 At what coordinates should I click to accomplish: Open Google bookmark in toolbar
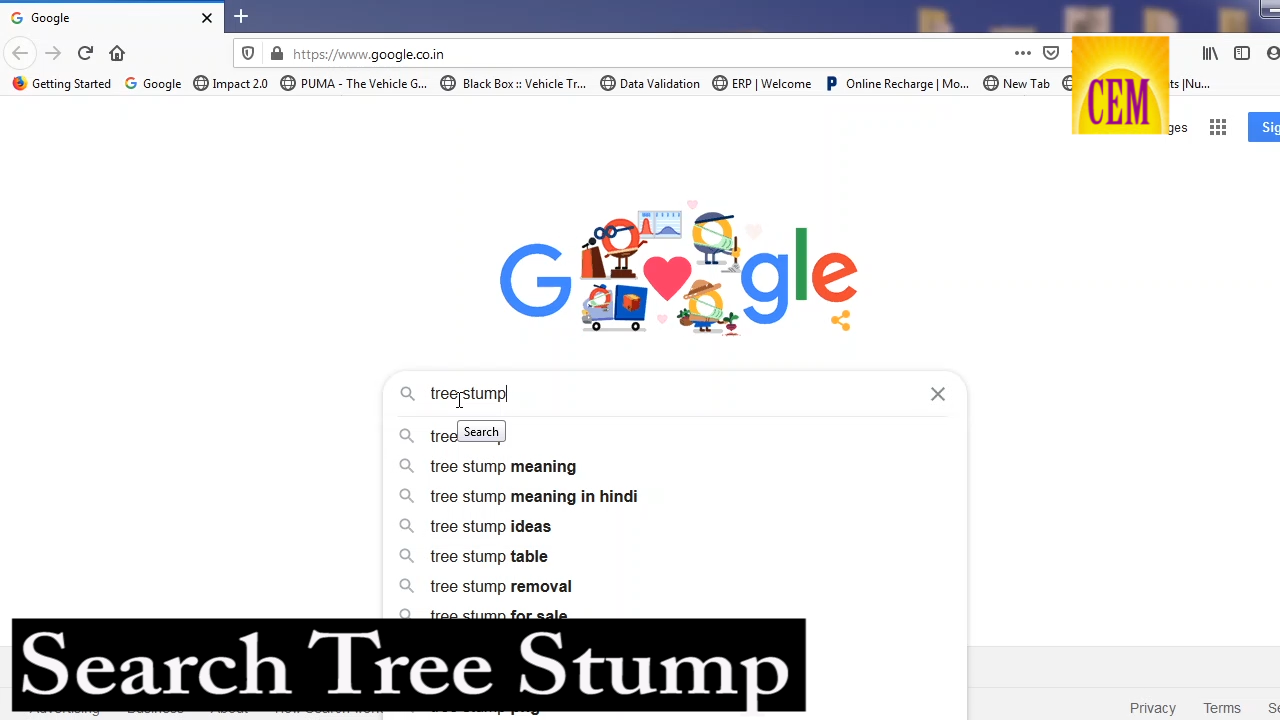click(153, 84)
